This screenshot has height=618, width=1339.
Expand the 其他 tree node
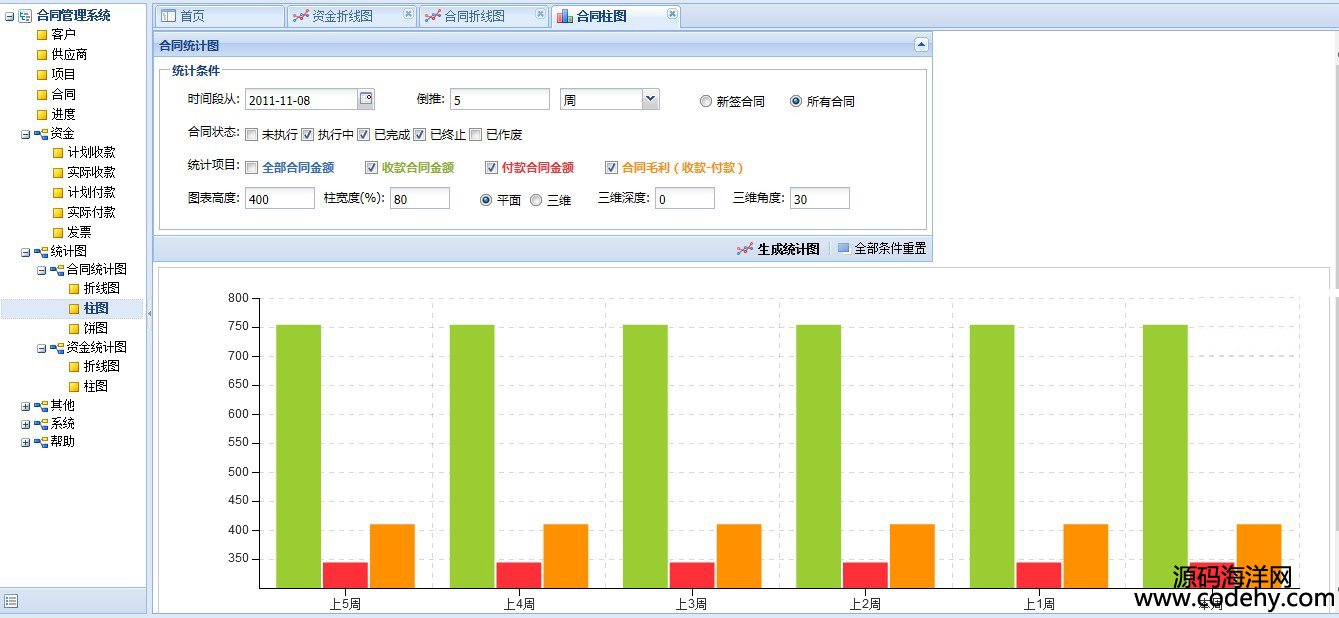26,406
